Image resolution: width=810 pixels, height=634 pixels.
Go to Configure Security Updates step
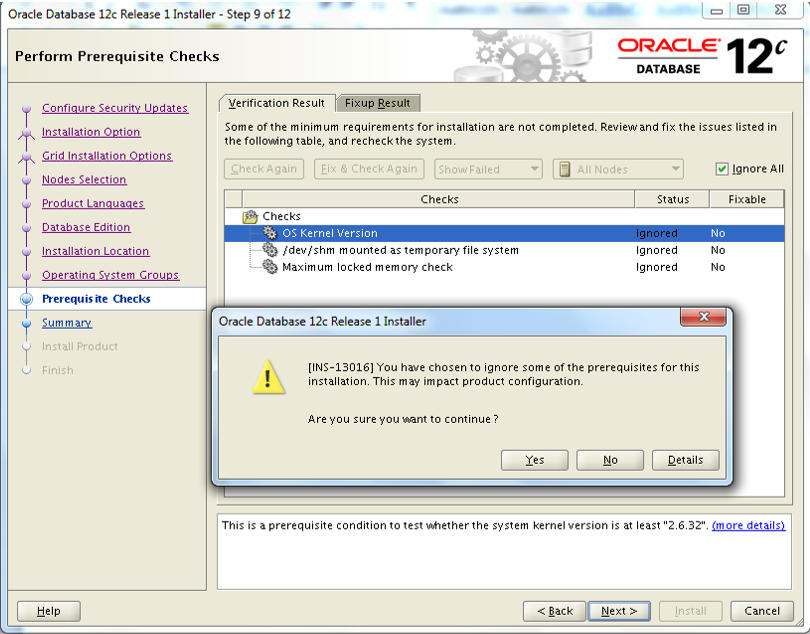pyautogui.click(x=115, y=108)
